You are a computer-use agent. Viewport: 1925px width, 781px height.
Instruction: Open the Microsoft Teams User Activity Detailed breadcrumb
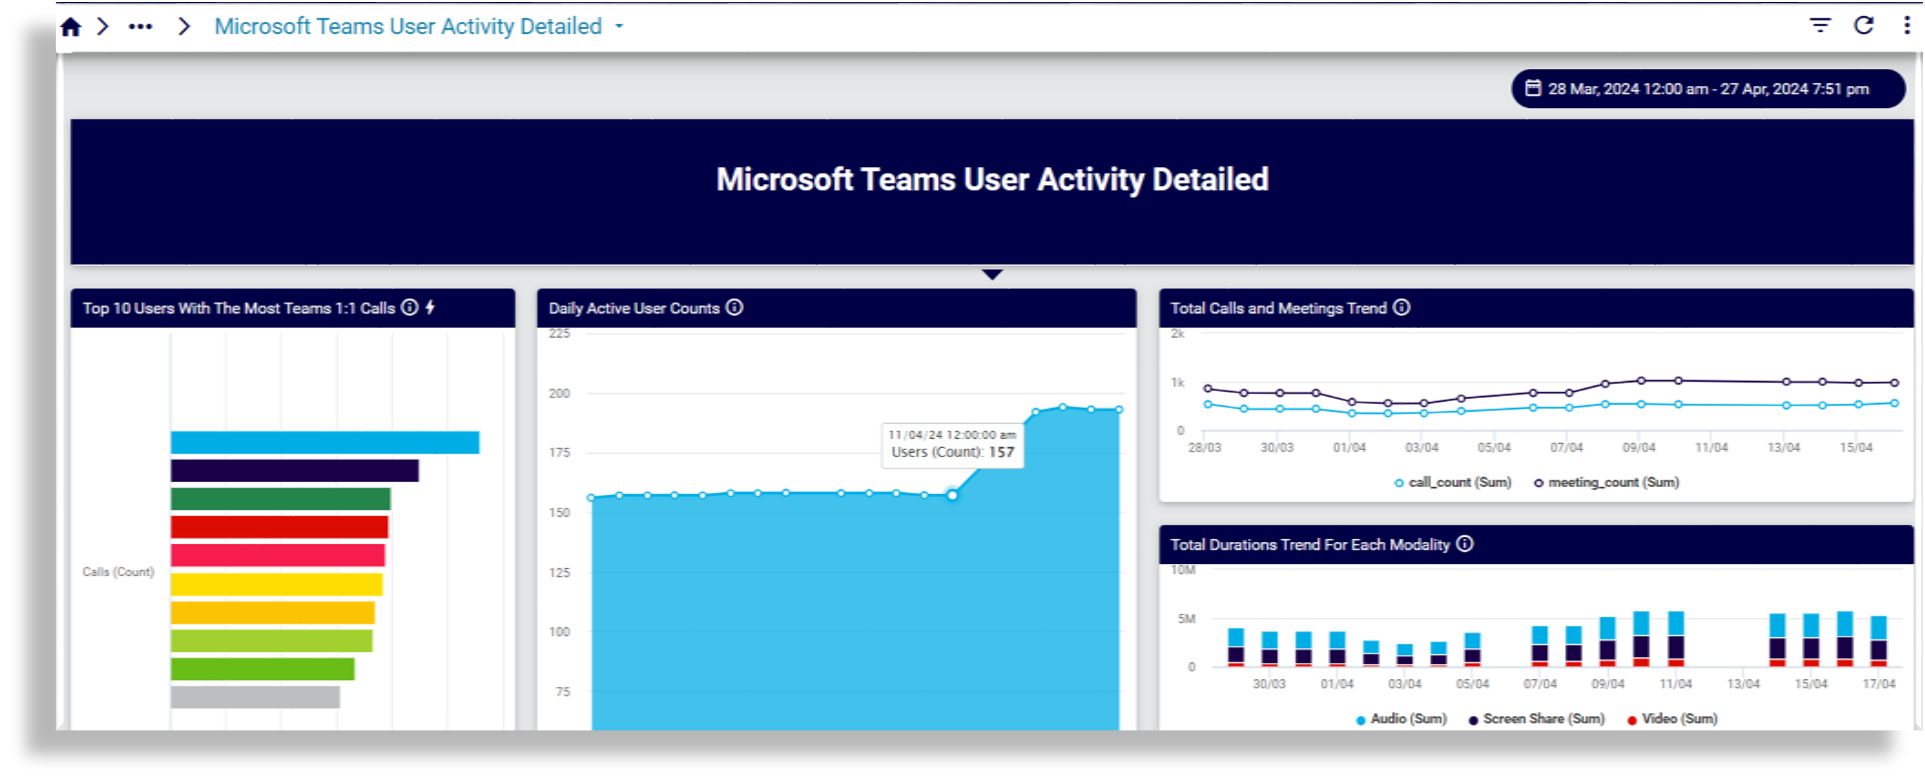[x=408, y=27]
